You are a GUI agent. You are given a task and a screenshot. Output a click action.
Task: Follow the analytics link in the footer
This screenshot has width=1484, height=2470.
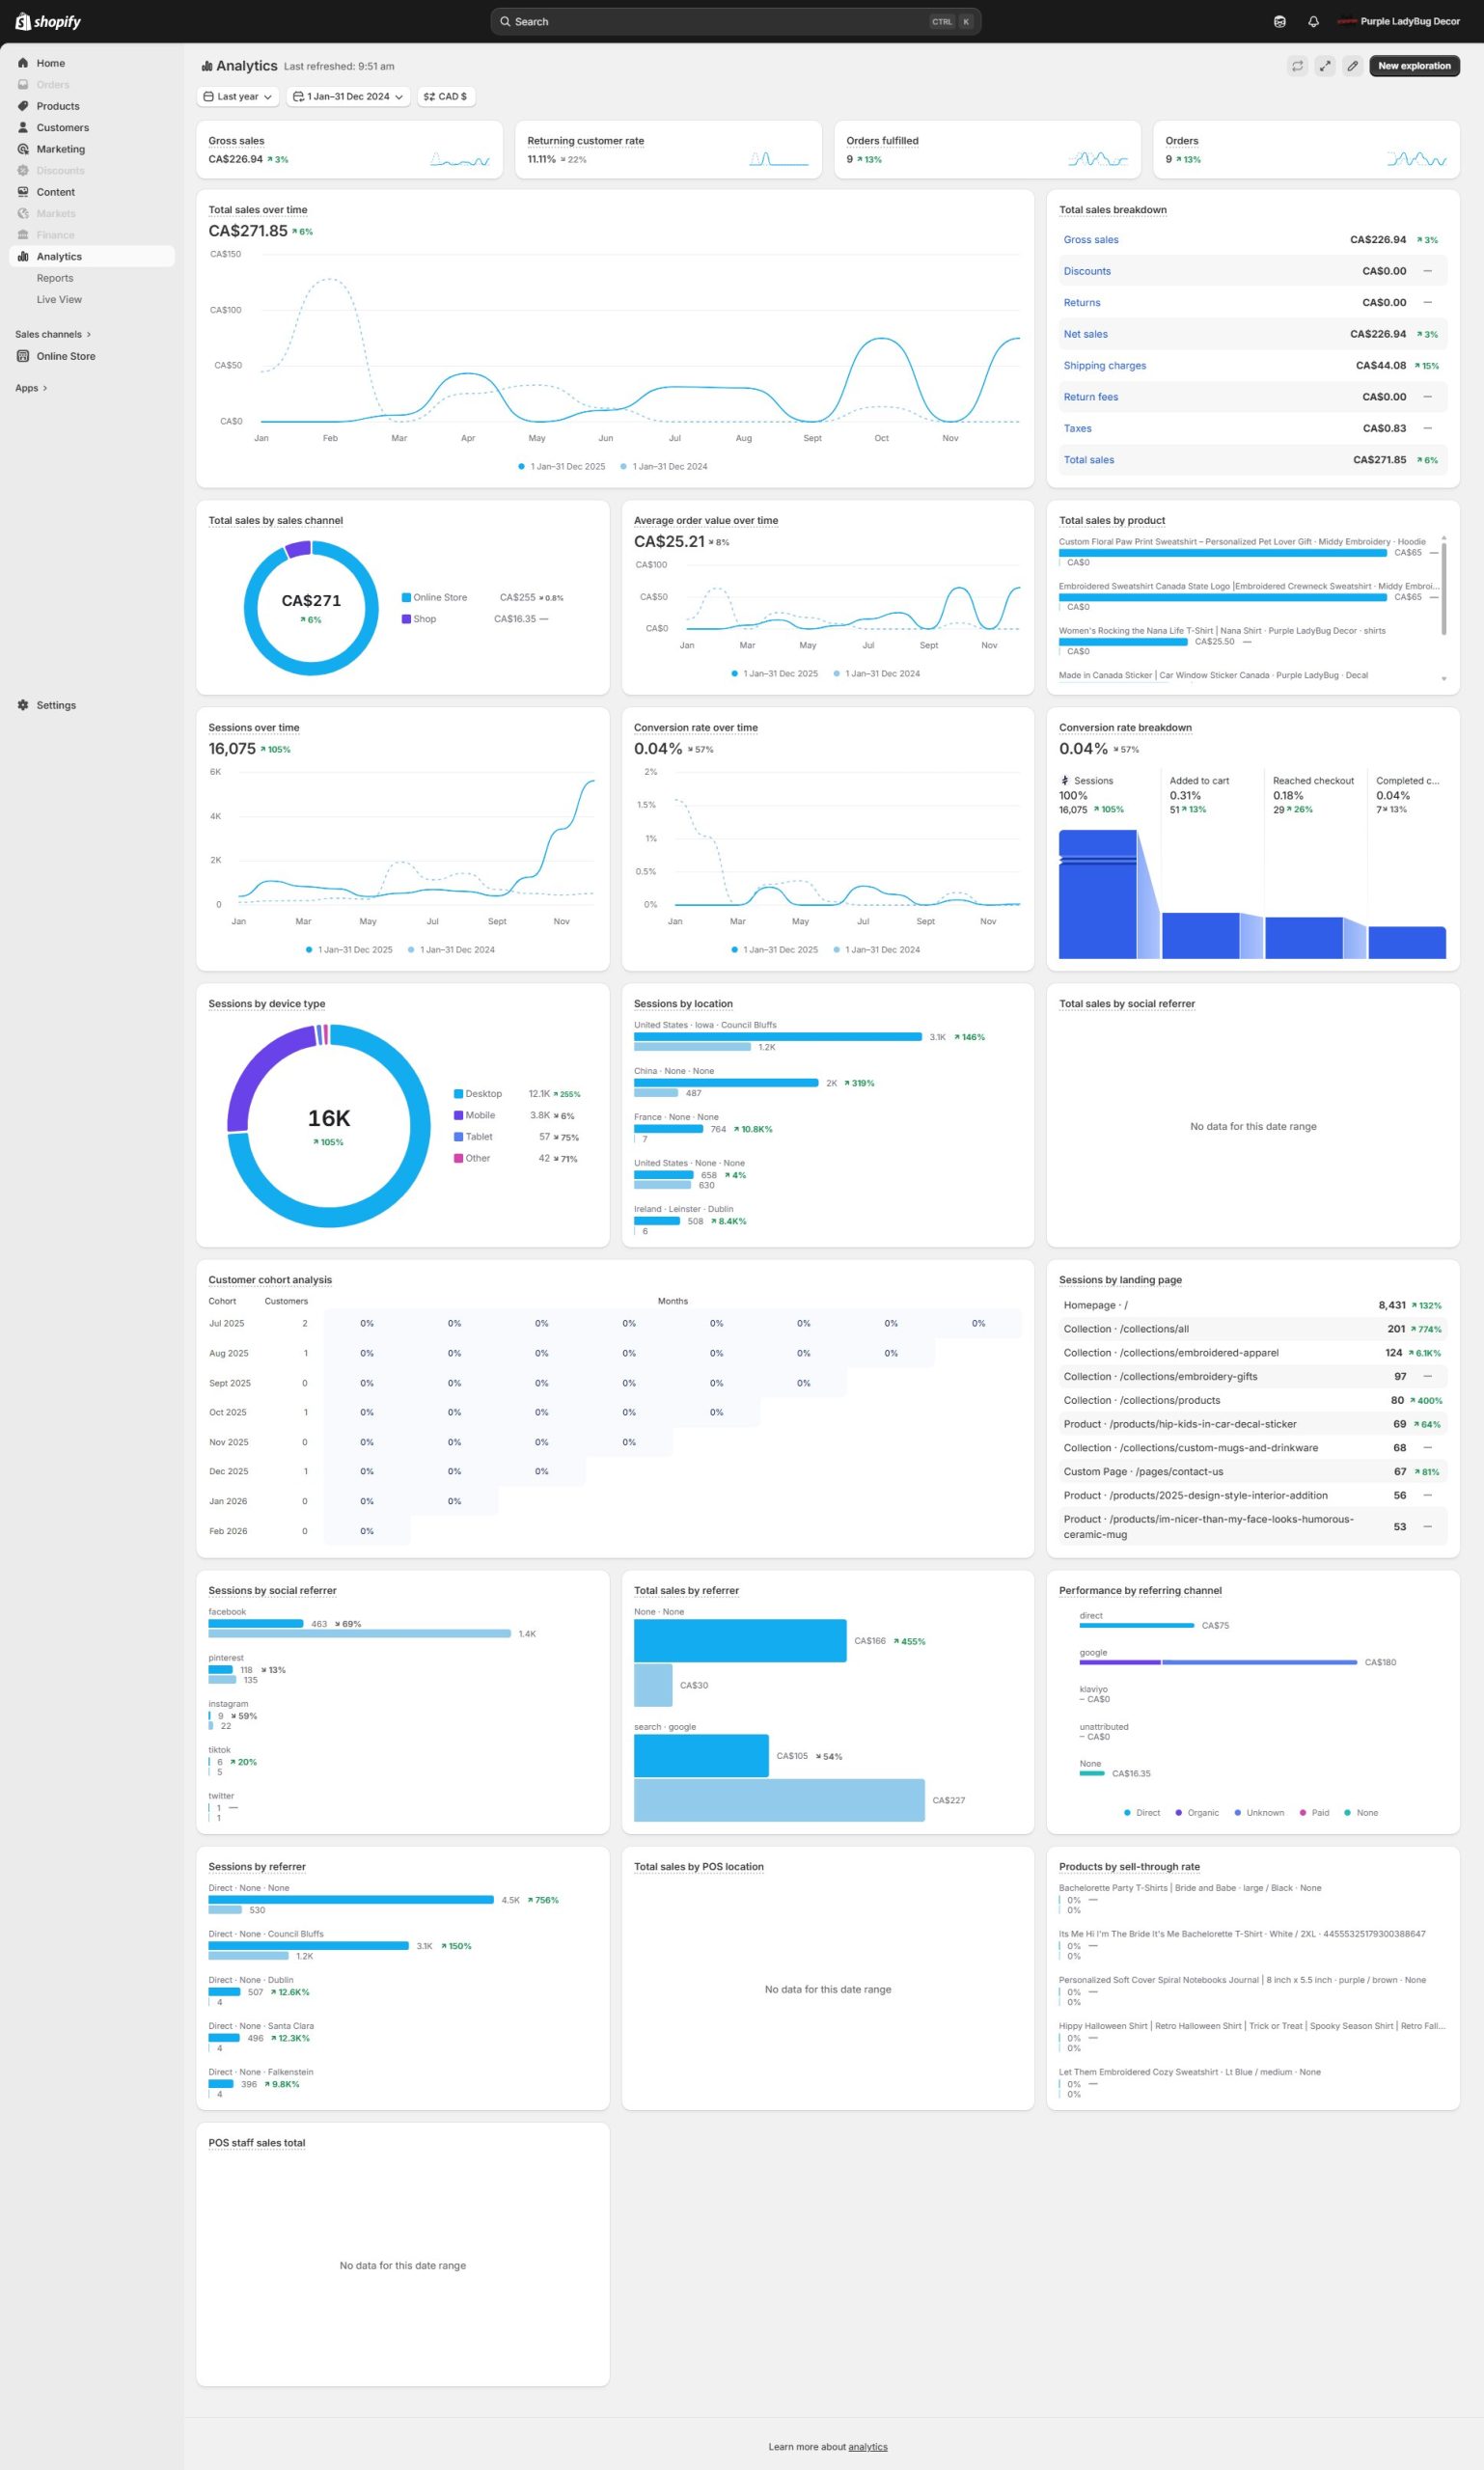pyautogui.click(x=867, y=2446)
